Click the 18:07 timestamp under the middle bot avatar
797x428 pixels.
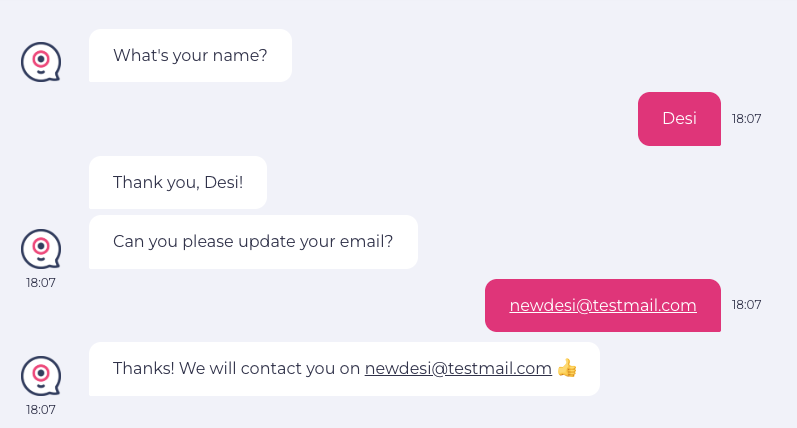coord(41,283)
